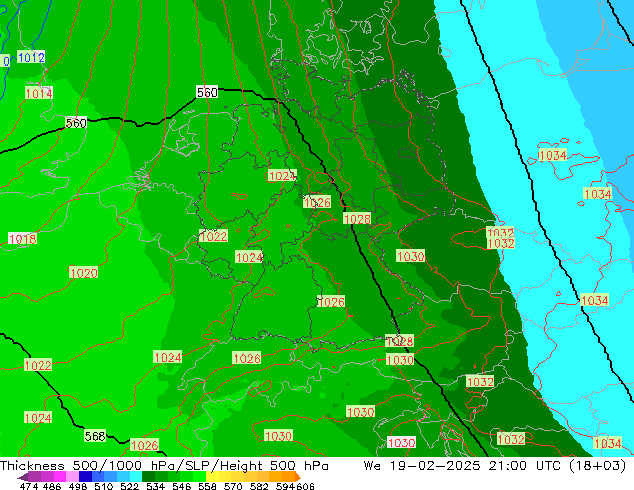Click the 474 legend value

click(29, 486)
